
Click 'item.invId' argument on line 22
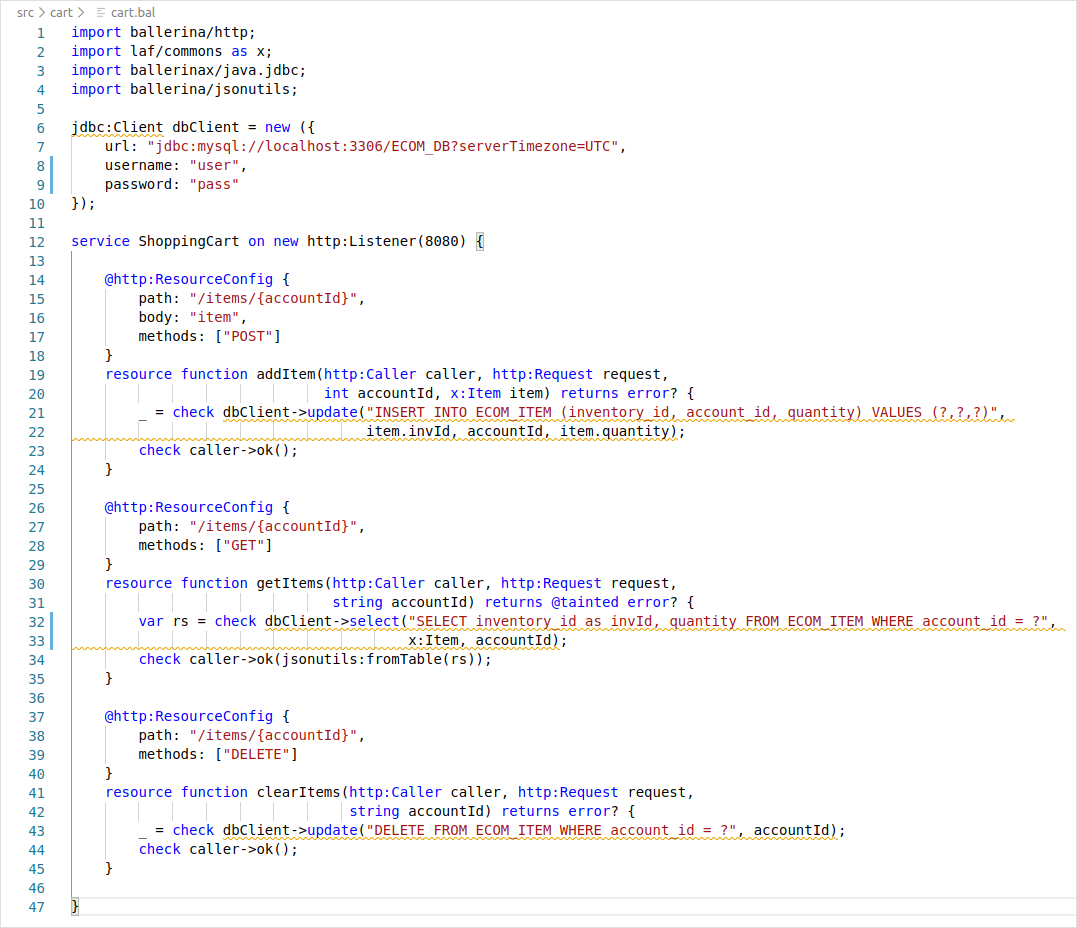408,431
